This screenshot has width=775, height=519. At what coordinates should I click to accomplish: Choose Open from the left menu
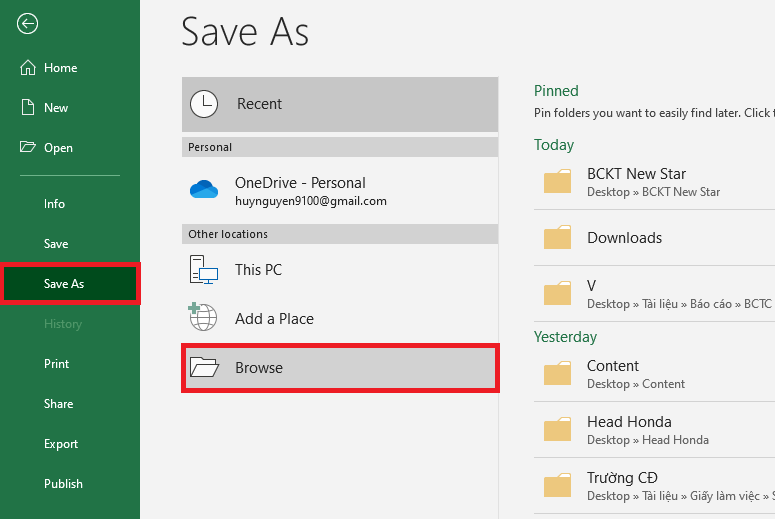(58, 148)
